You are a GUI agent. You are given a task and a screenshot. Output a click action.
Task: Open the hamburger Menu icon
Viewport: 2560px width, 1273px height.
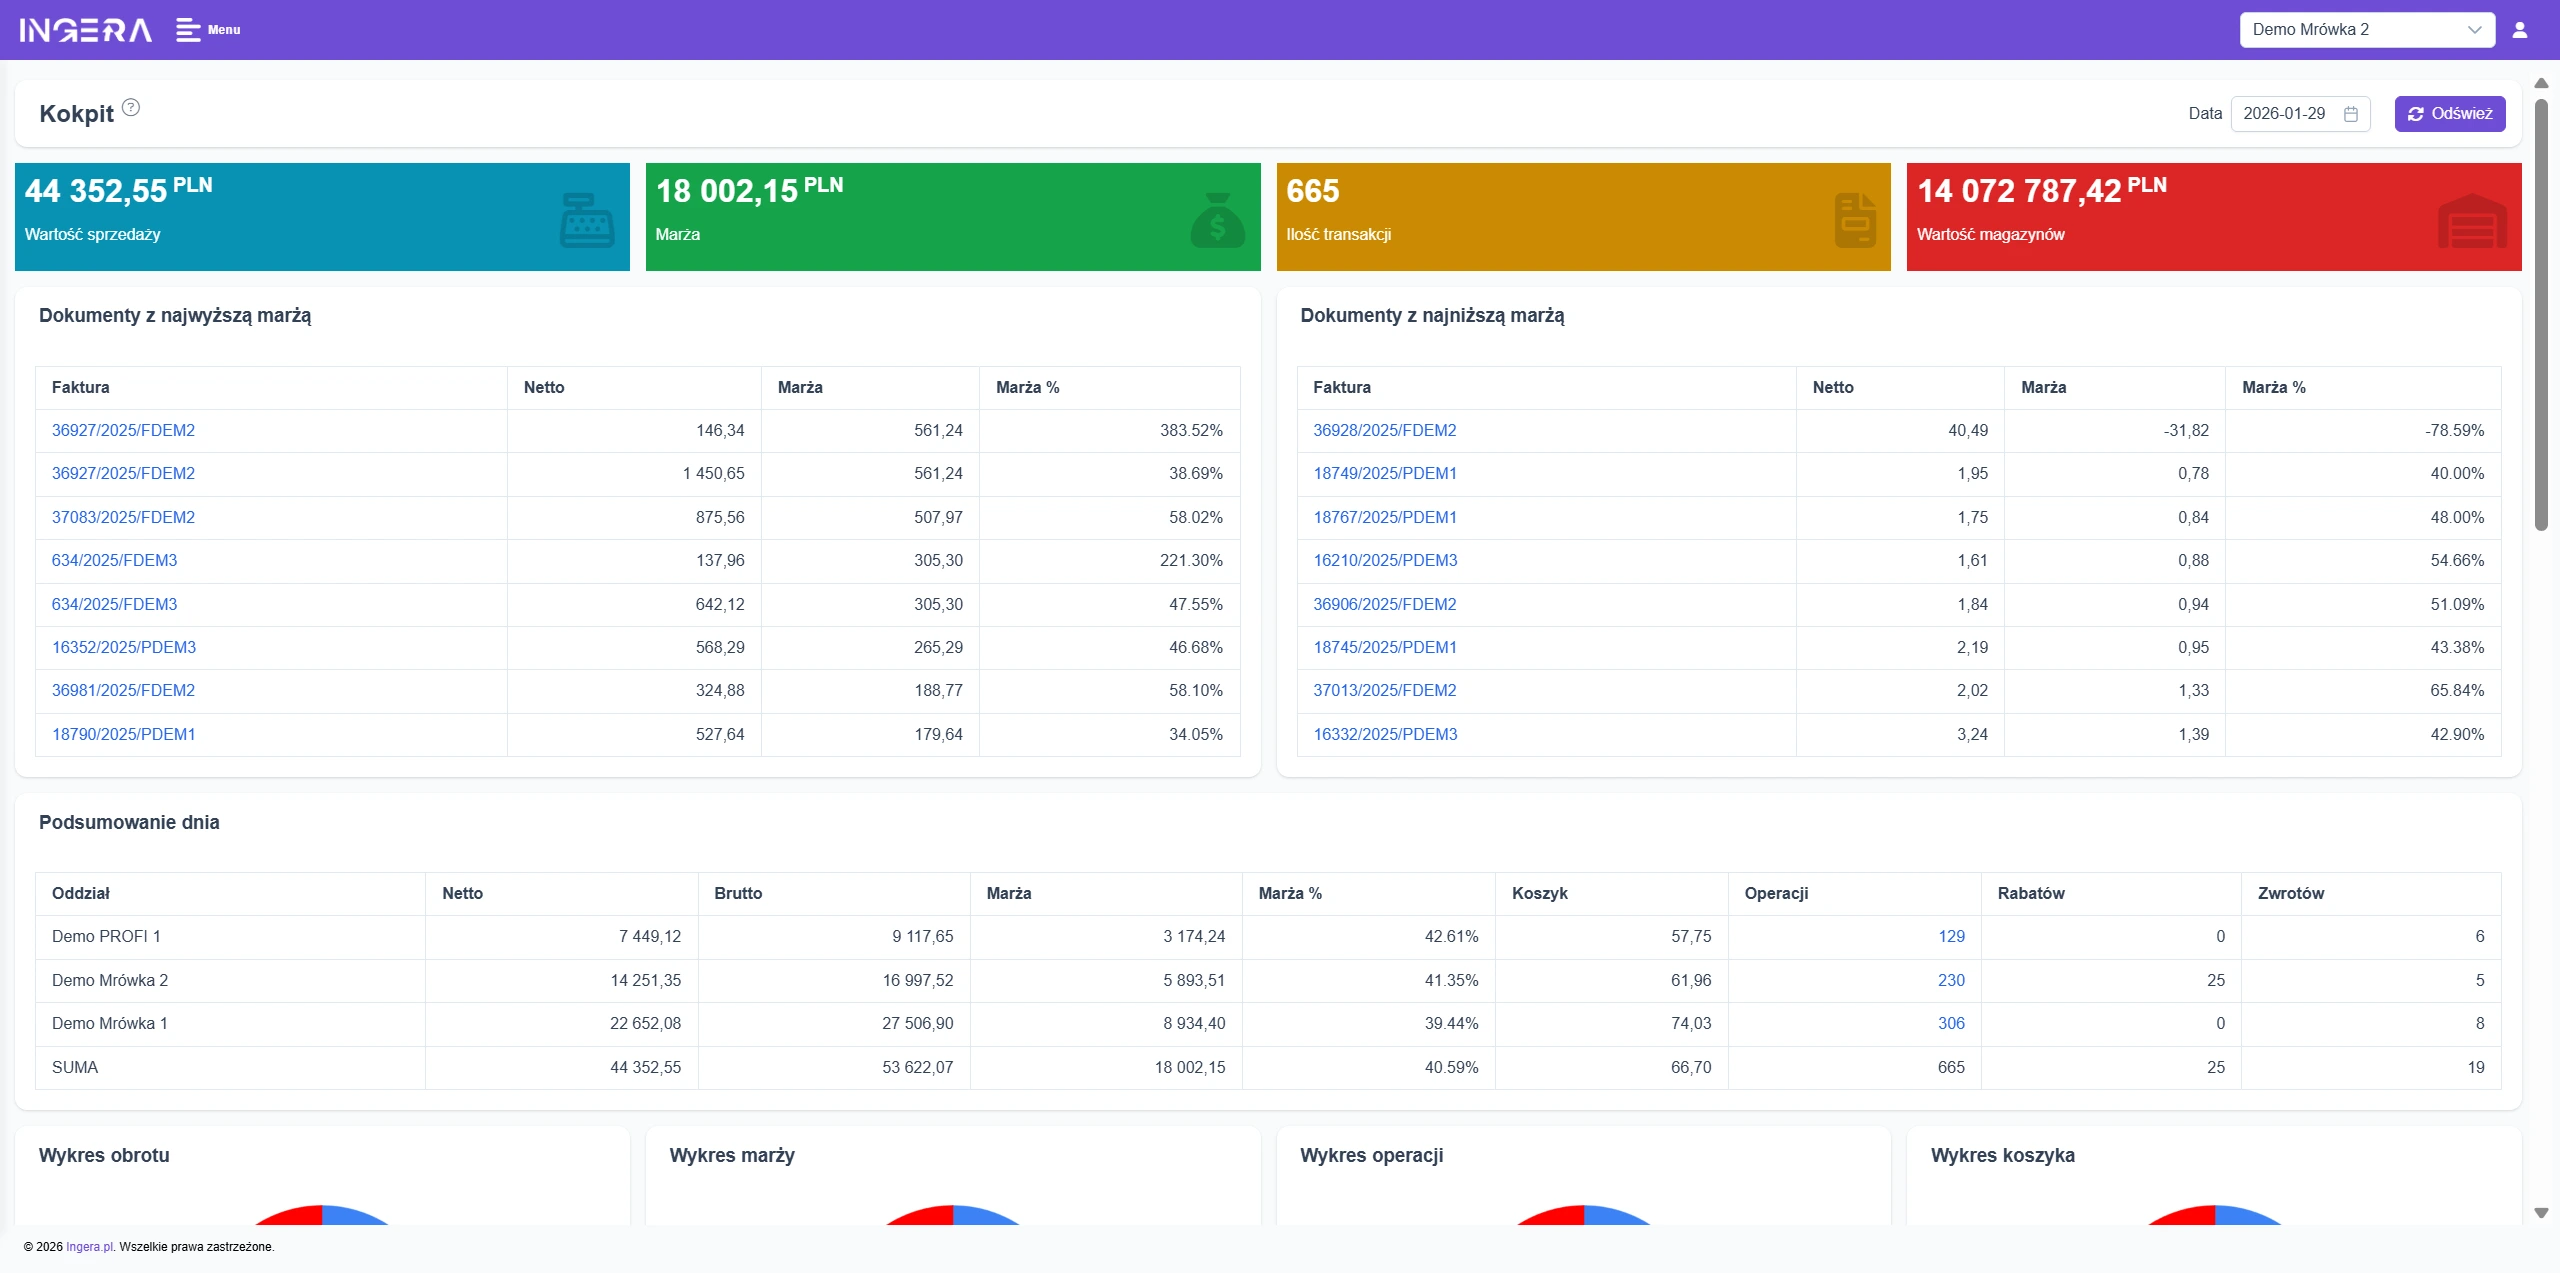coord(188,30)
